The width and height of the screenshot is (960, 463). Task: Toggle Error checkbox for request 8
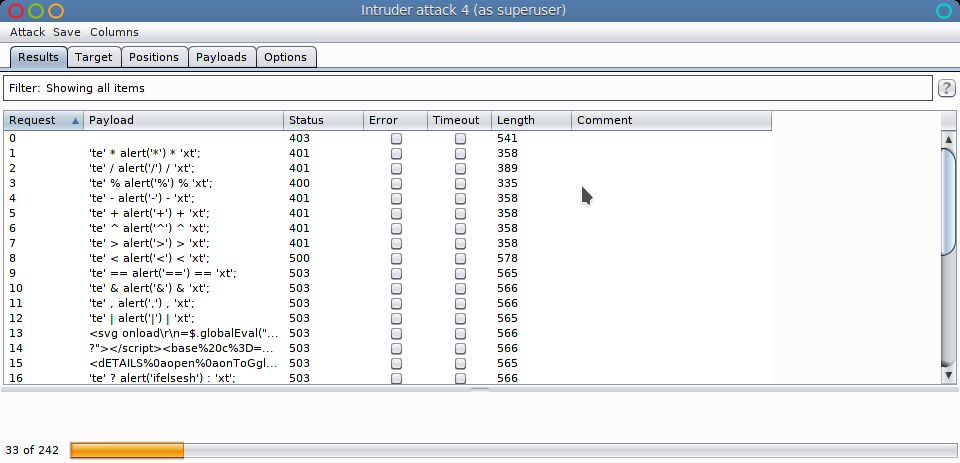pos(396,258)
